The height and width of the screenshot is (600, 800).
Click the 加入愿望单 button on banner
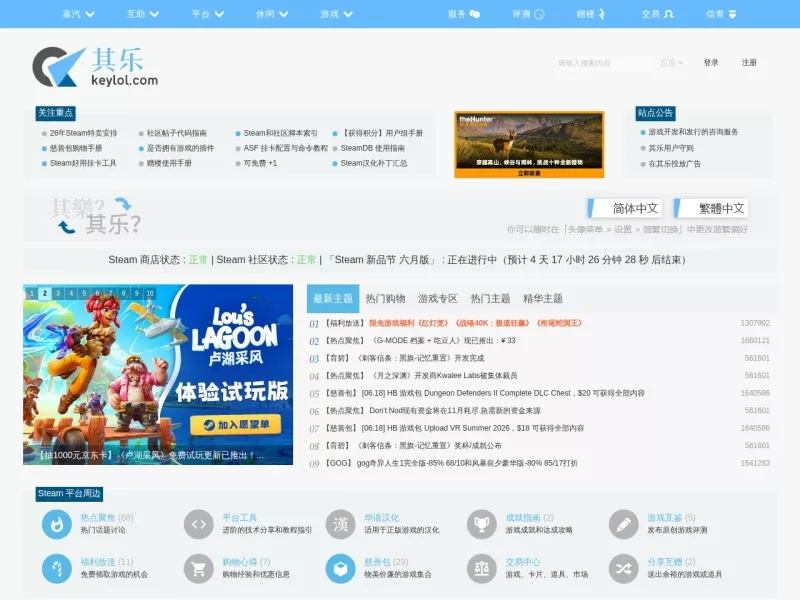pos(236,424)
